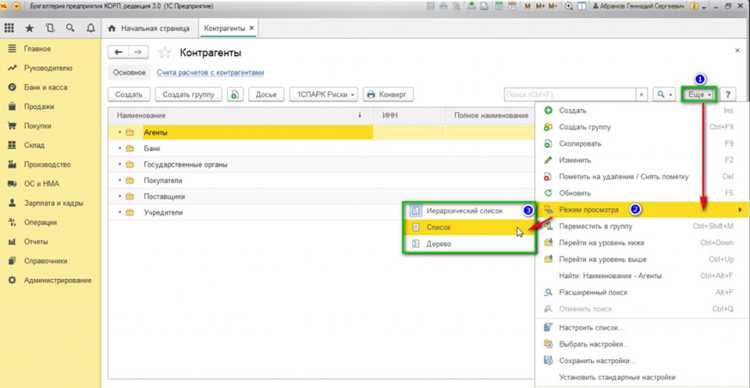Screen dimensions: 750x388
Task: Choose Дерево view mode
Action: tap(469, 244)
